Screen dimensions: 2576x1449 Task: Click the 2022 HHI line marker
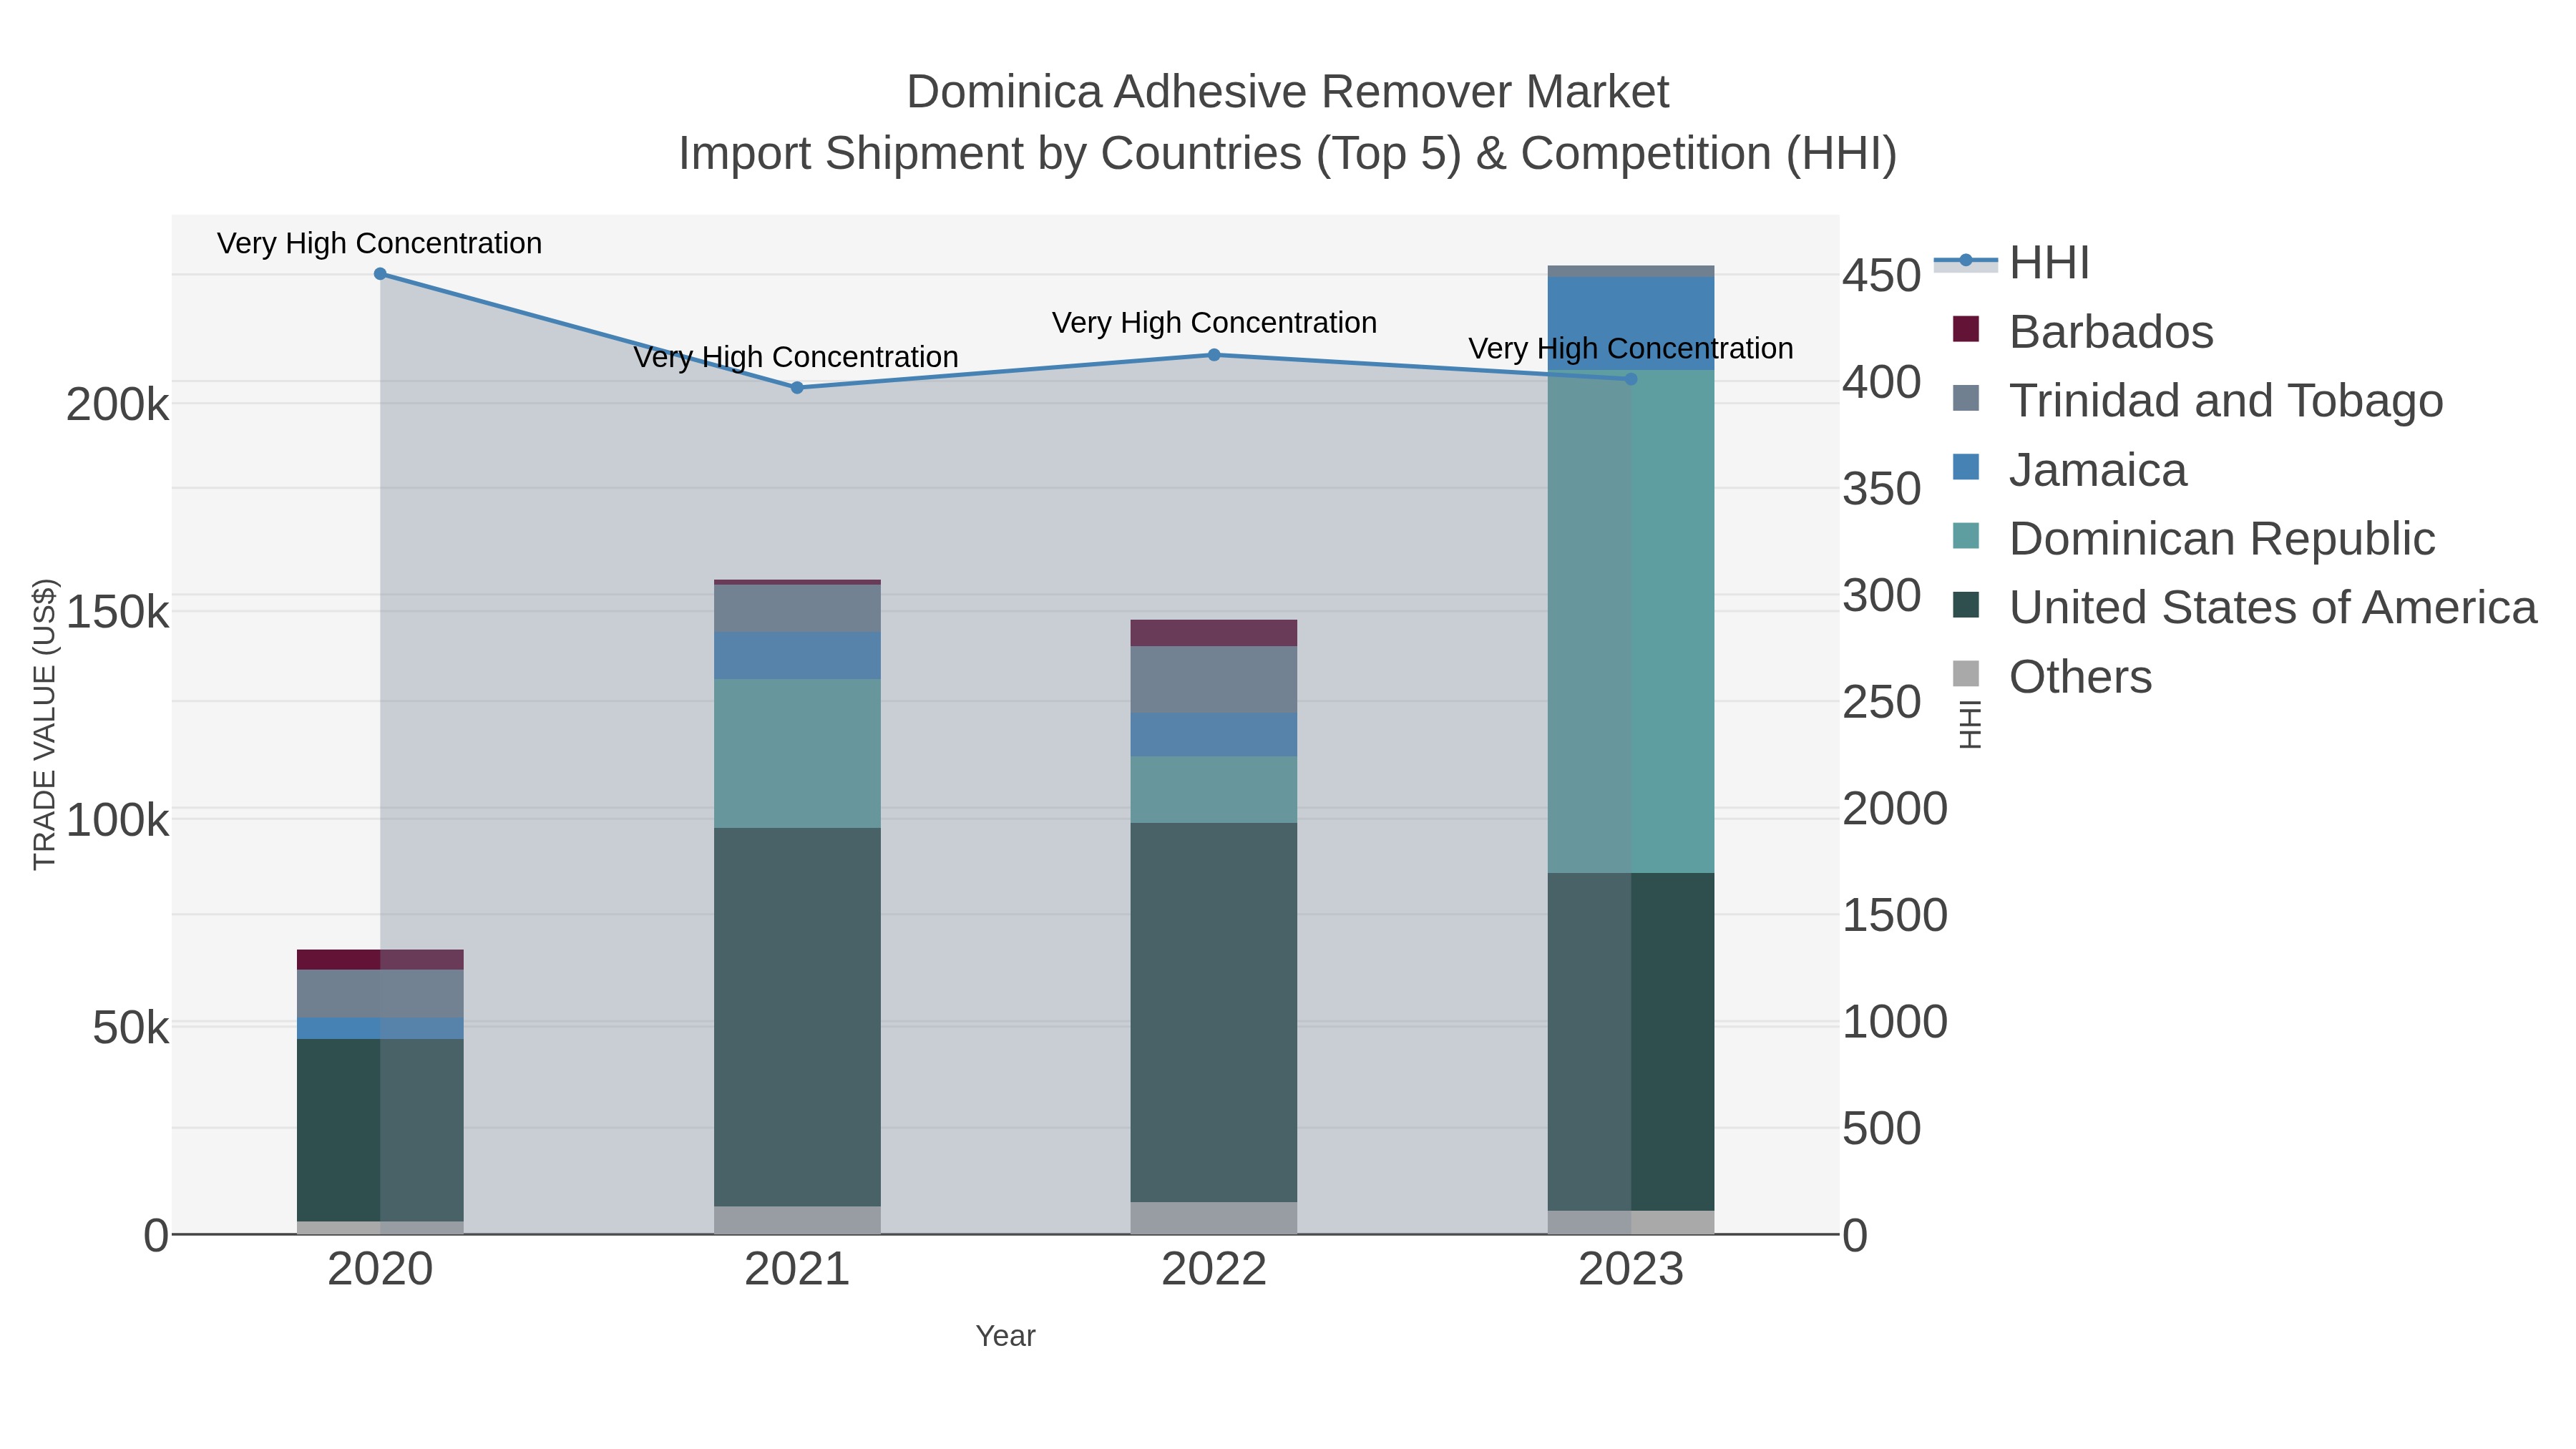tap(1214, 355)
